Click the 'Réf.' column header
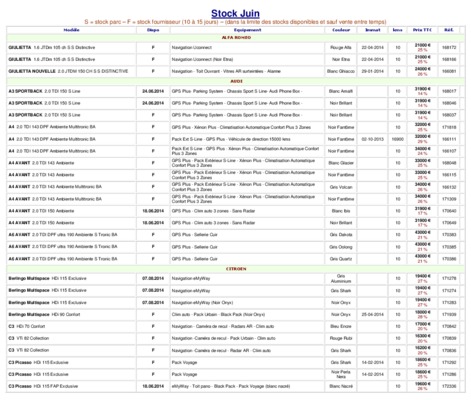The image size is (471, 400). (449, 30)
